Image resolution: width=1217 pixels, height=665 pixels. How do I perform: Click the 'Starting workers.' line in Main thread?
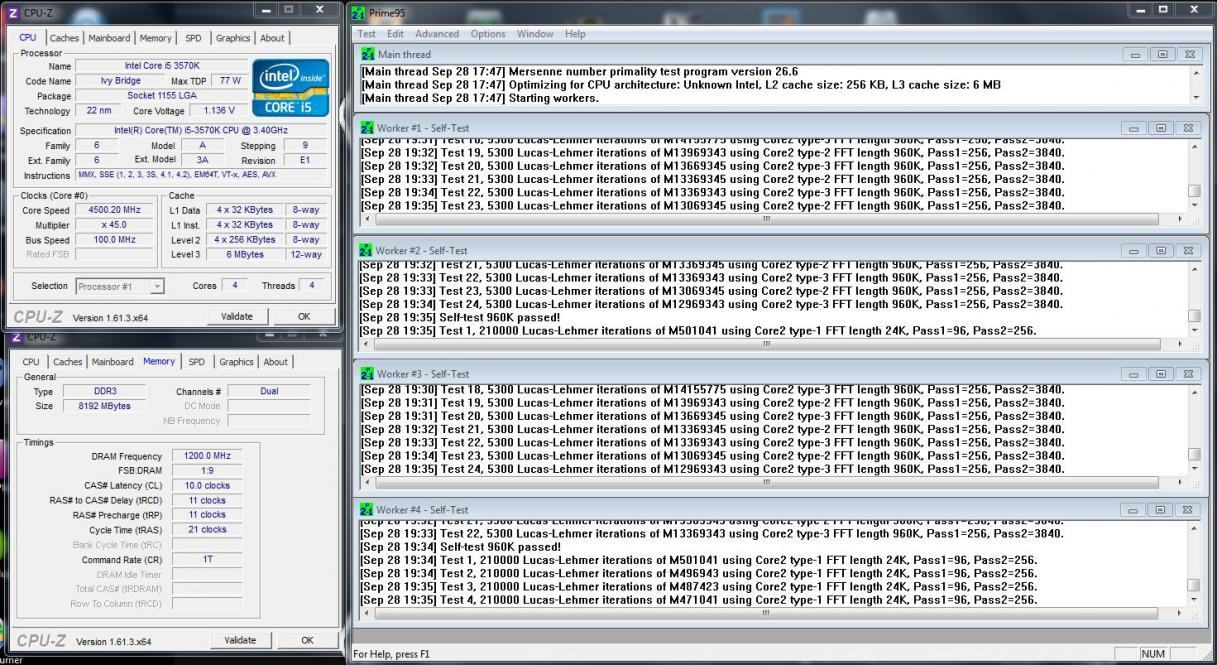coord(480,98)
